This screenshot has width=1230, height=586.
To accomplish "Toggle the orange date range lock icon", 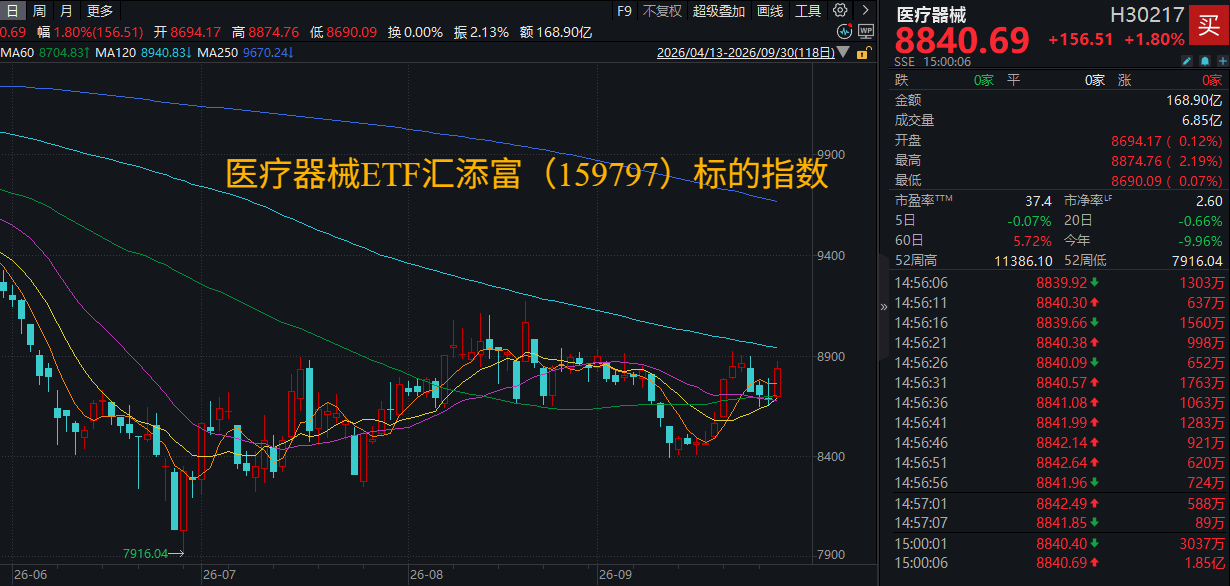I will pyautogui.click(x=863, y=52).
